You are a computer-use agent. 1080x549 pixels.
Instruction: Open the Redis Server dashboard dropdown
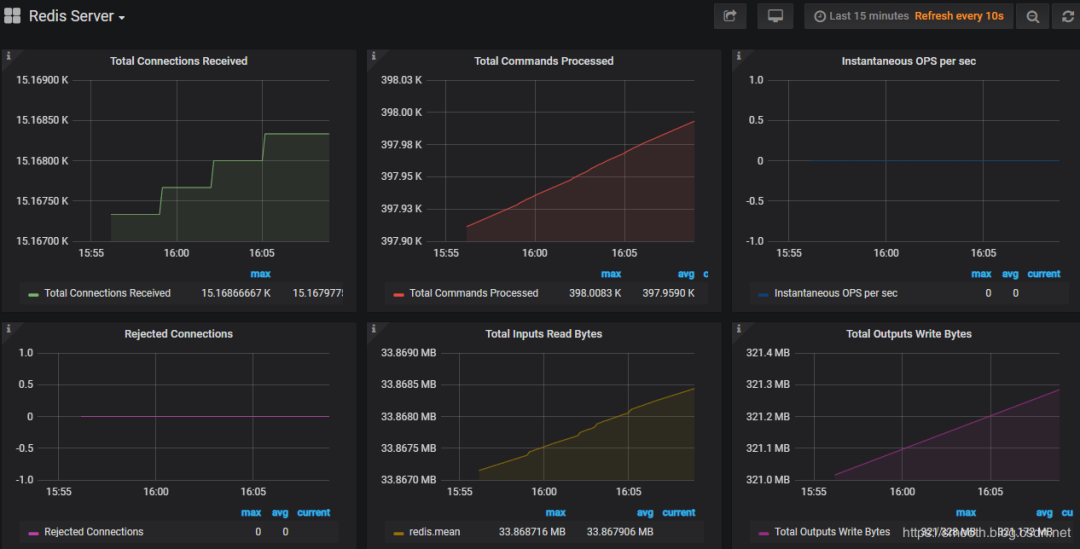coord(76,16)
